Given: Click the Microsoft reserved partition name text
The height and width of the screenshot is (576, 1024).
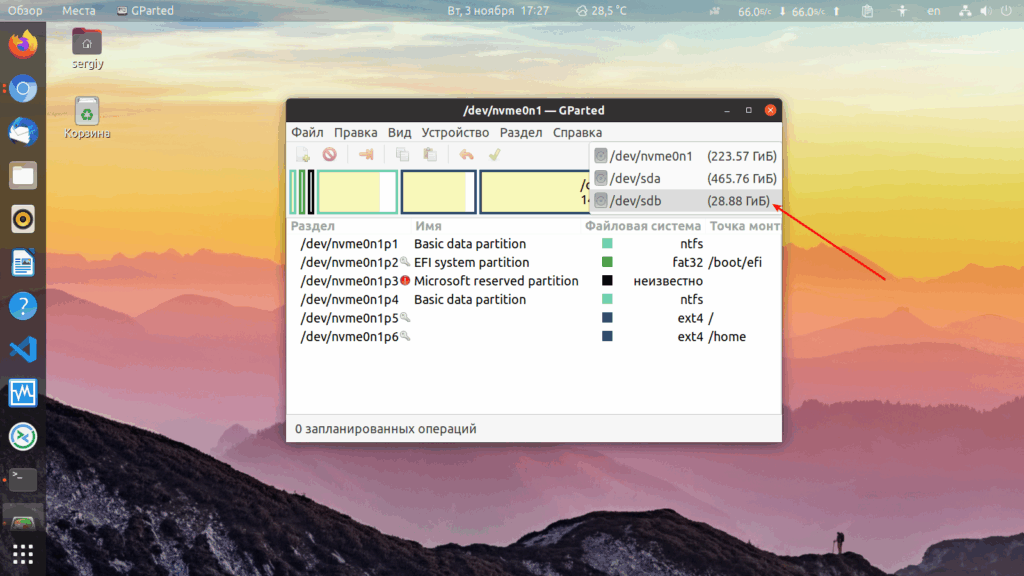Looking at the screenshot, I should 496,281.
